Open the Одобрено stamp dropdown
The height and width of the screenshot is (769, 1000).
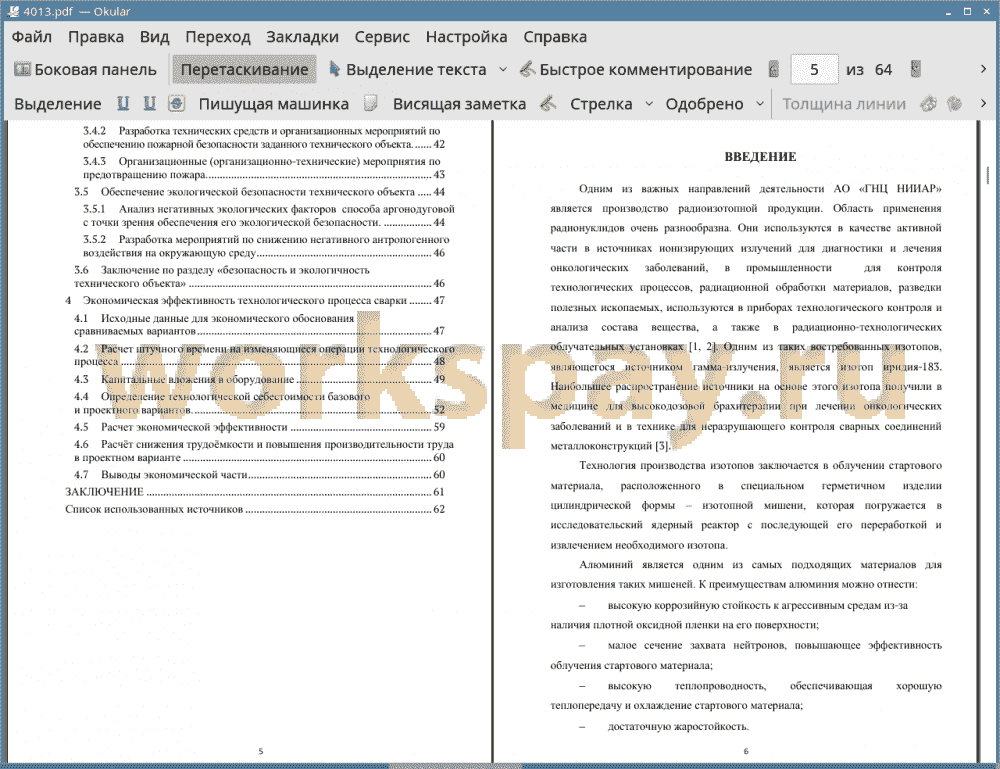(760, 104)
